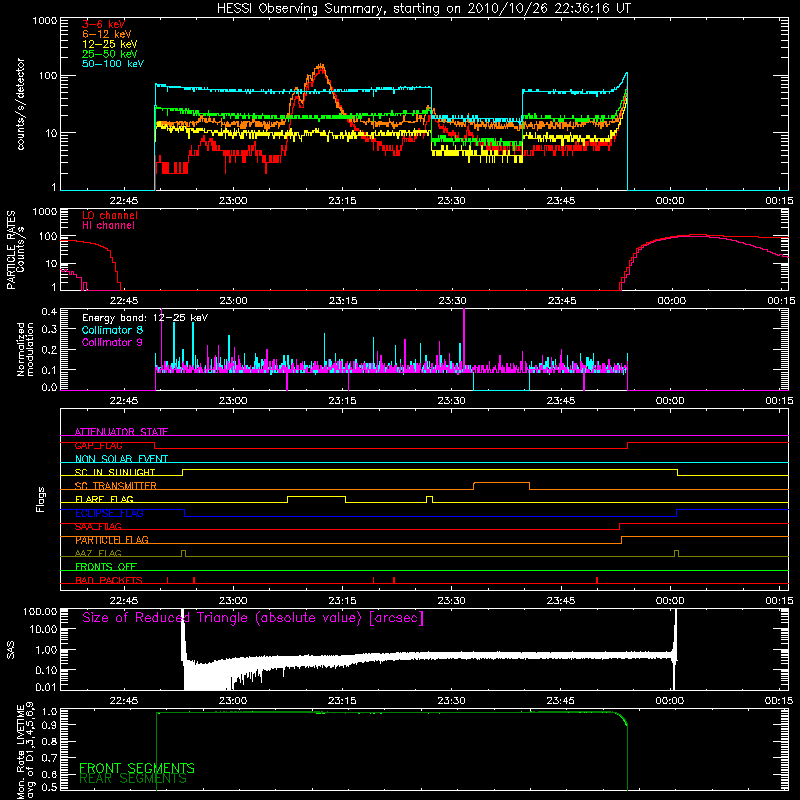Click the ECLIPSE_FLAG label
Image resolution: width=800 pixels, height=800 pixels.
pyautogui.click(x=109, y=513)
